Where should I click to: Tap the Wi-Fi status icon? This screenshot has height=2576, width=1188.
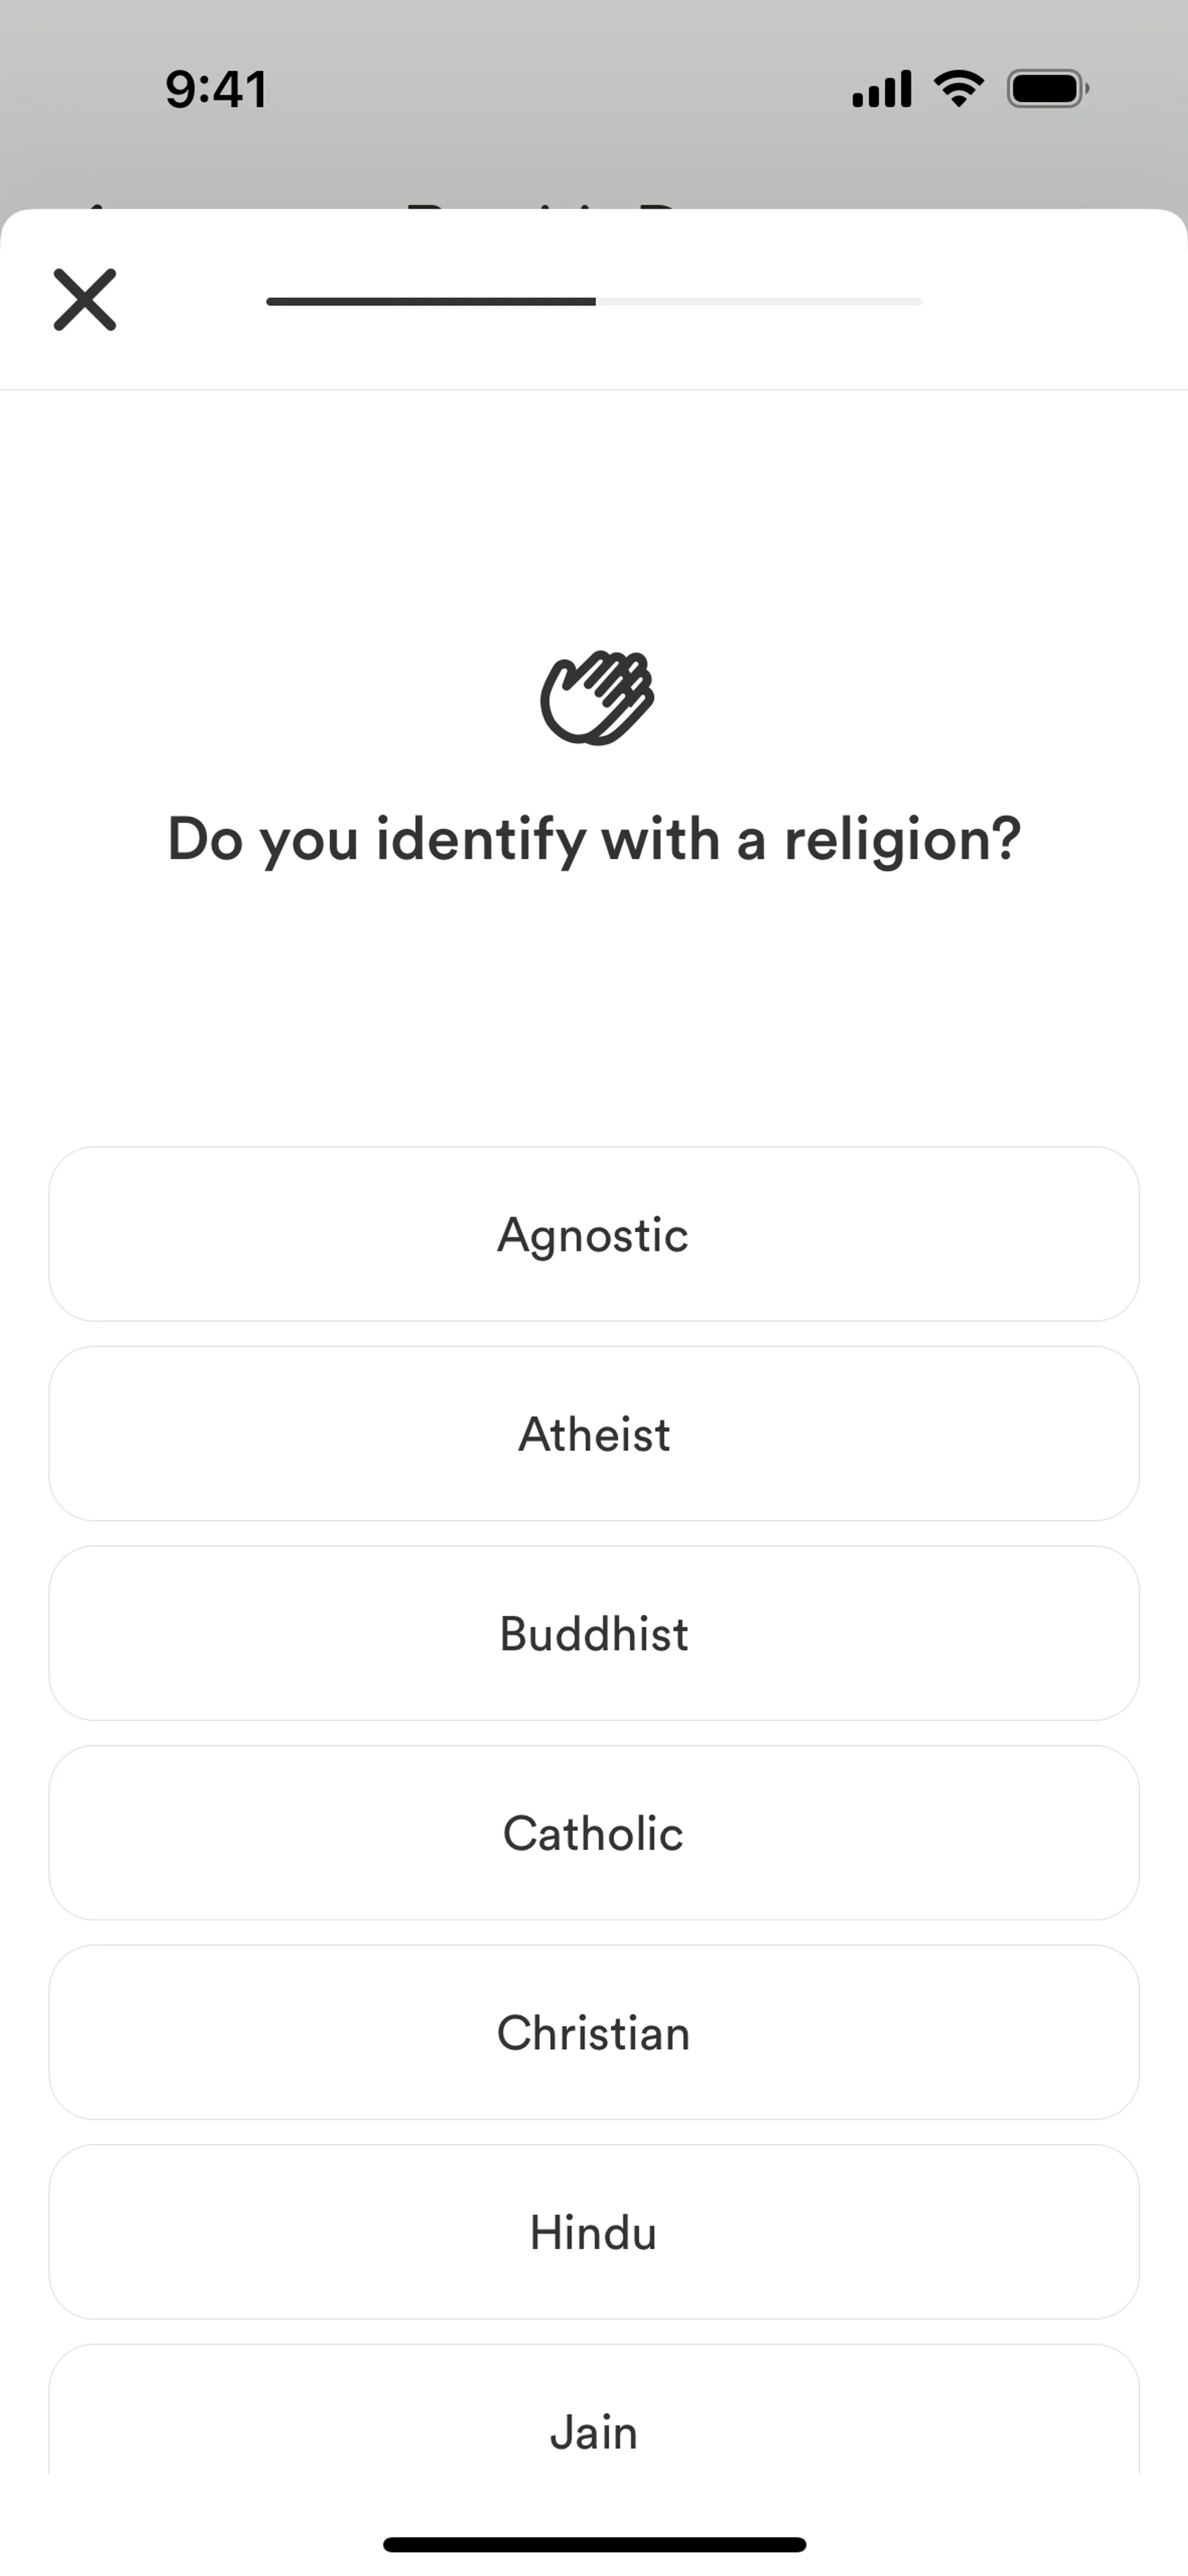point(958,89)
